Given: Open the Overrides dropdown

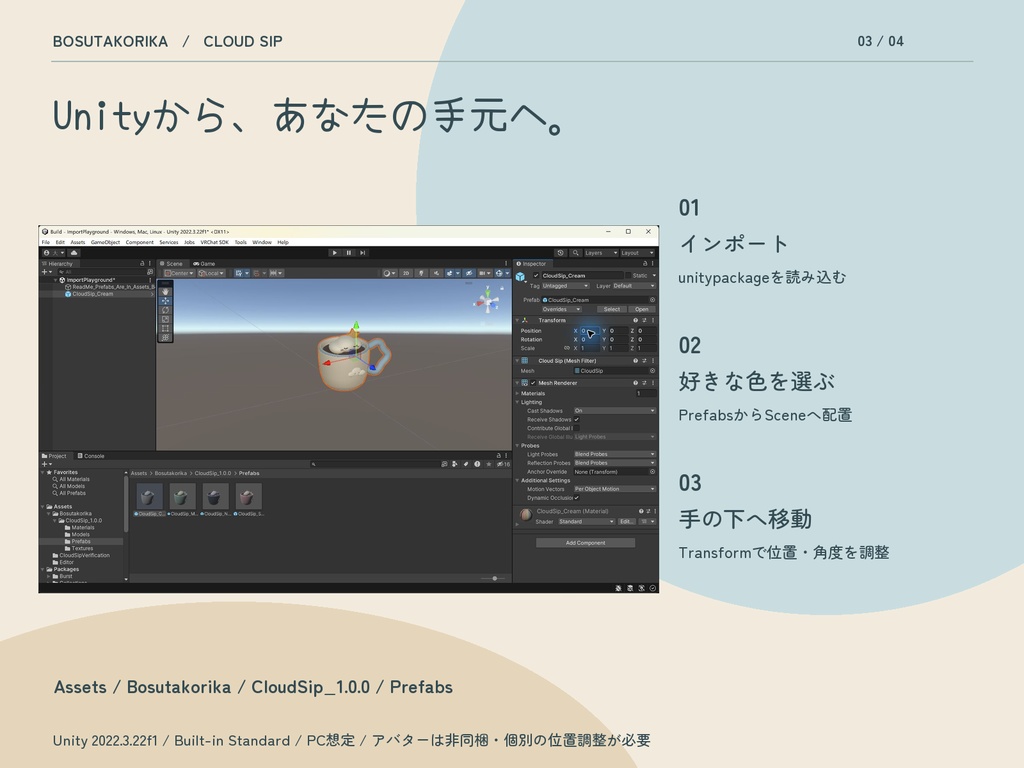Looking at the screenshot, I should (x=560, y=310).
